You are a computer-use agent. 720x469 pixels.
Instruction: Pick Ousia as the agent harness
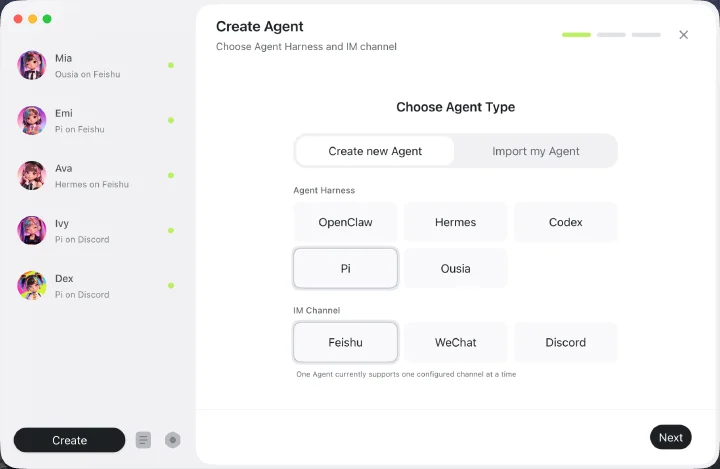point(456,269)
